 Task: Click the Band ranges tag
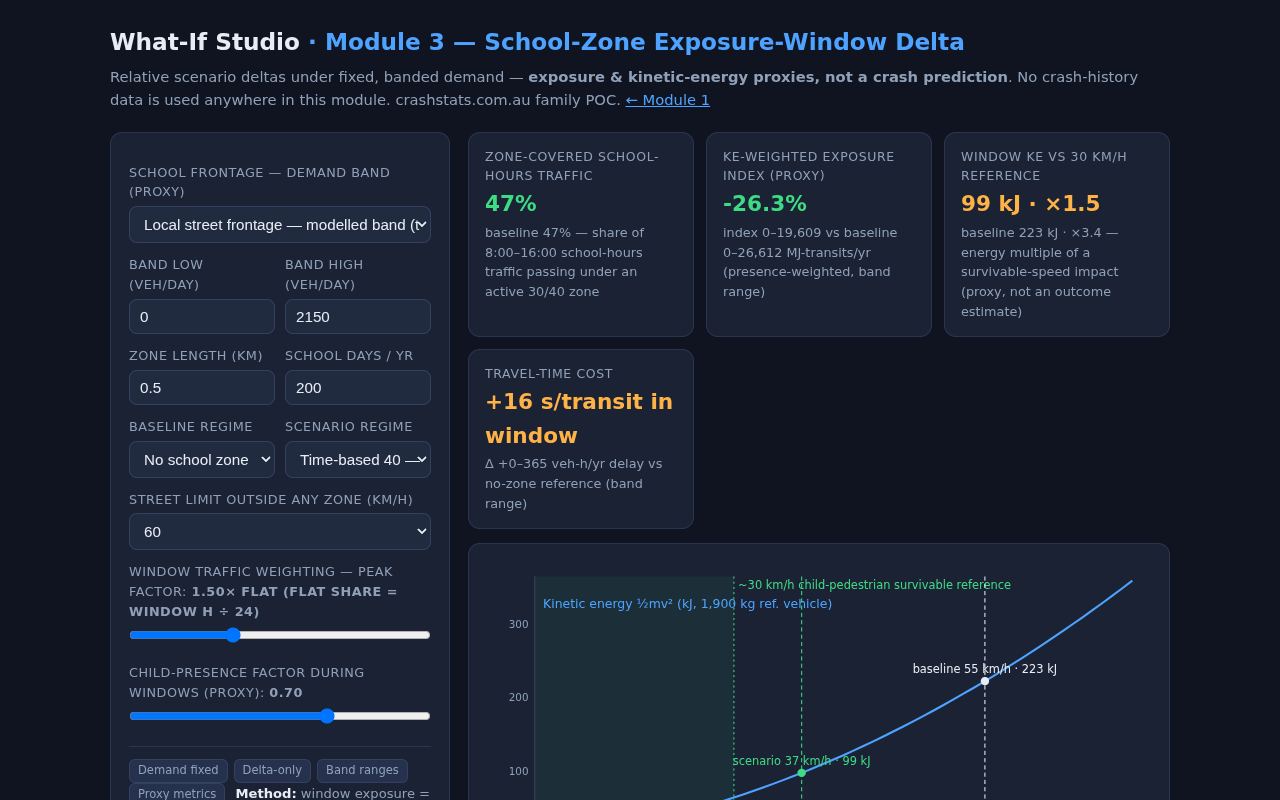click(x=362, y=770)
